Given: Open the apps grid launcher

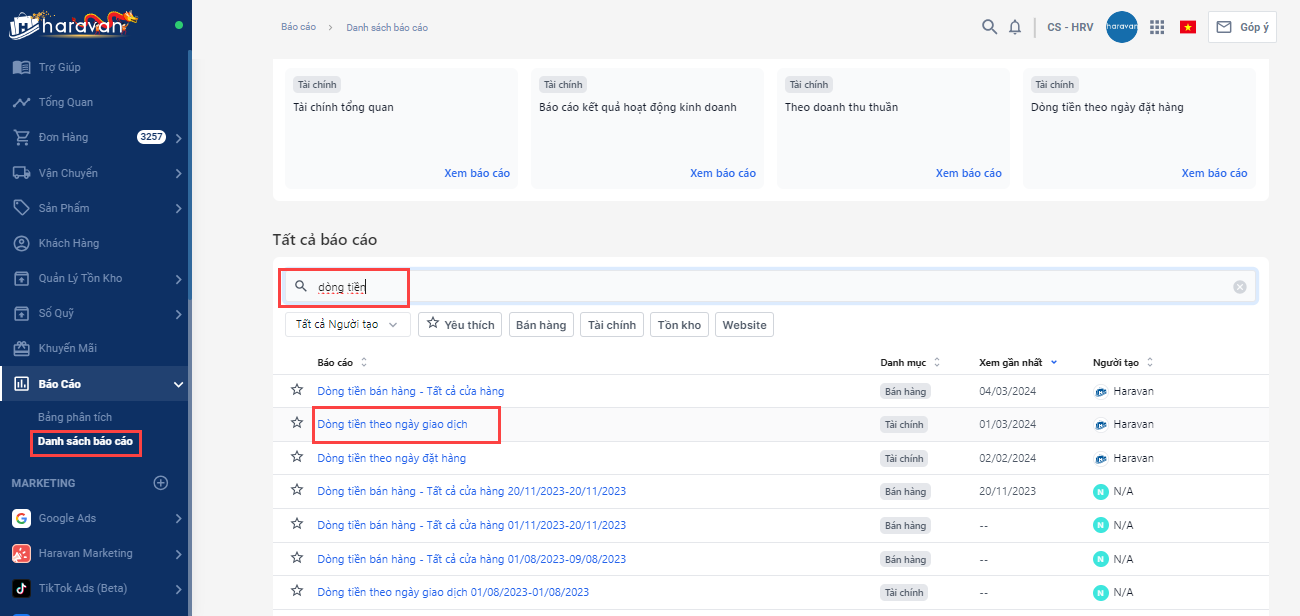Looking at the screenshot, I should click(1157, 27).
